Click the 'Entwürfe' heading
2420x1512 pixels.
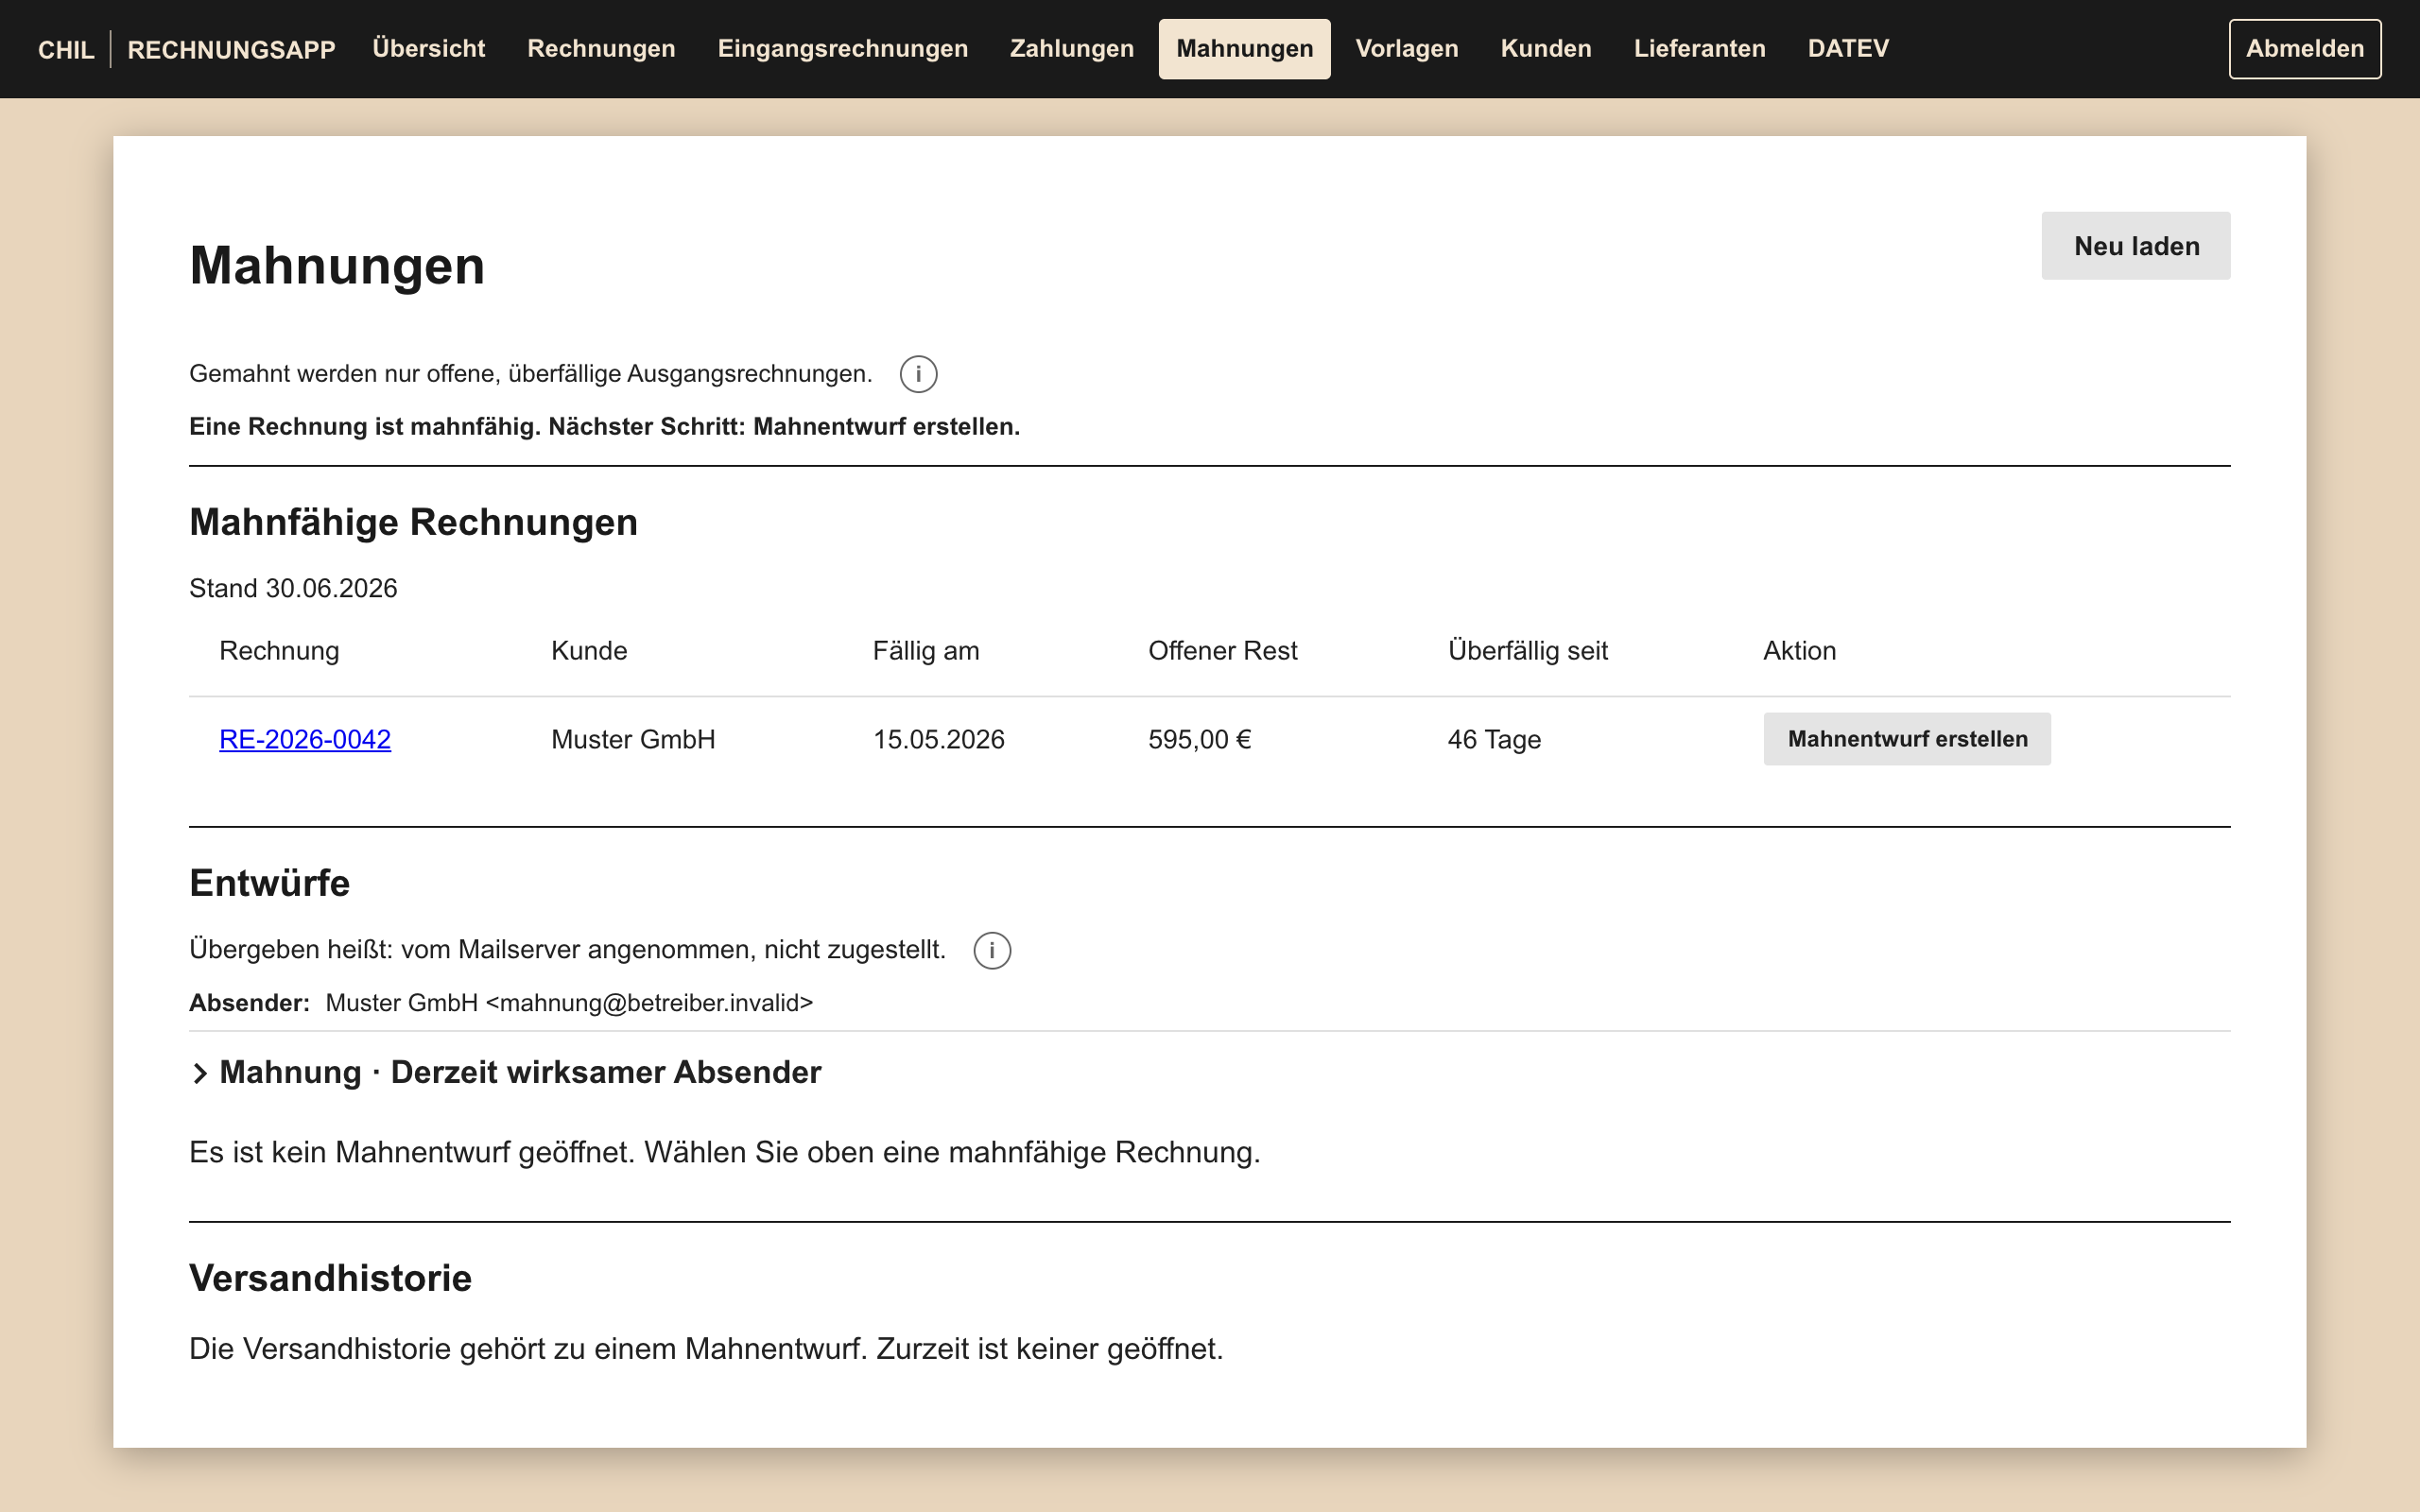point(269,883)
